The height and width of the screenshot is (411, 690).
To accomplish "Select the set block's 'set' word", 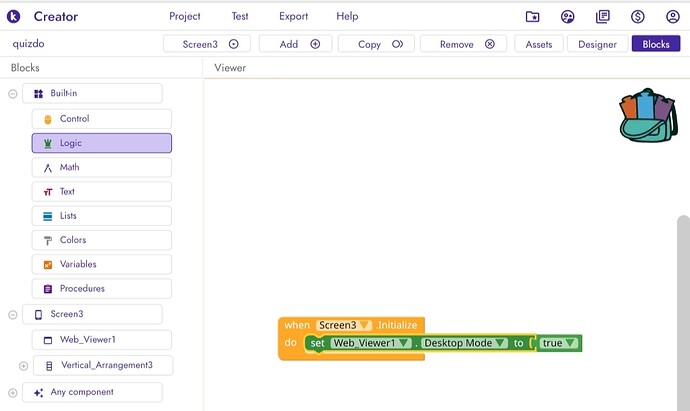I will (x=317, y=343).
